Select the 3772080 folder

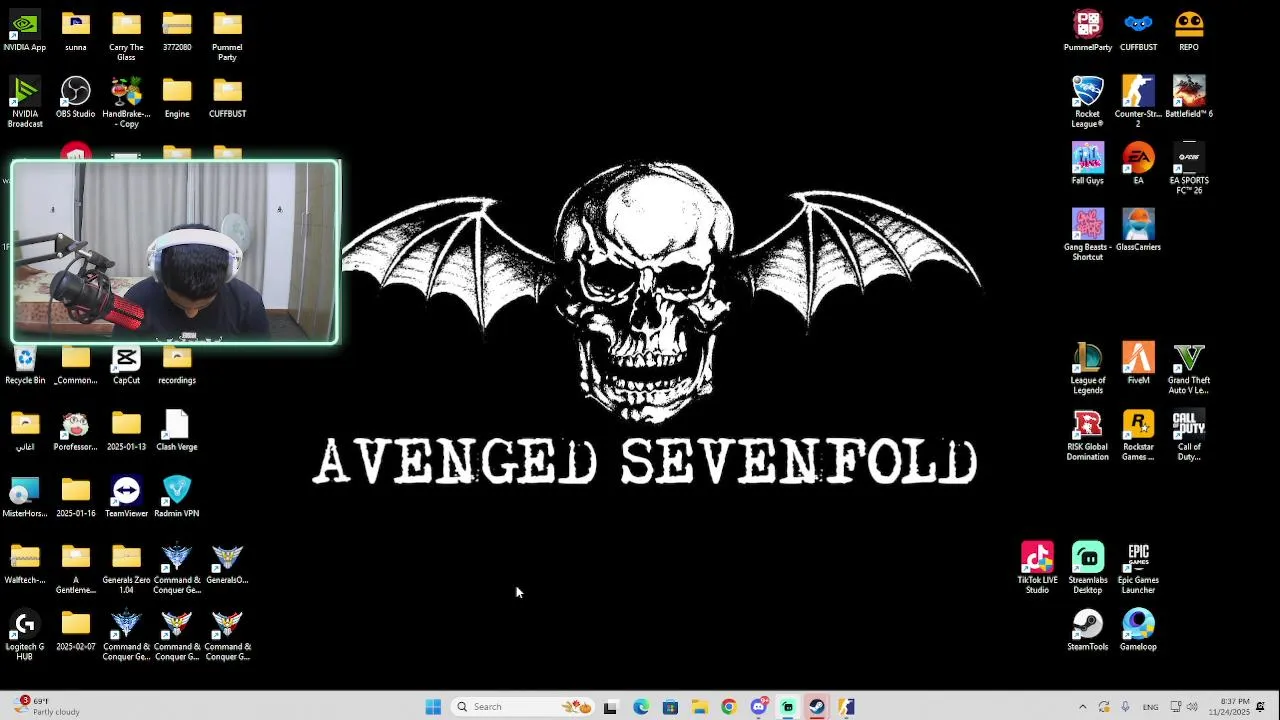tap(177, 31)
